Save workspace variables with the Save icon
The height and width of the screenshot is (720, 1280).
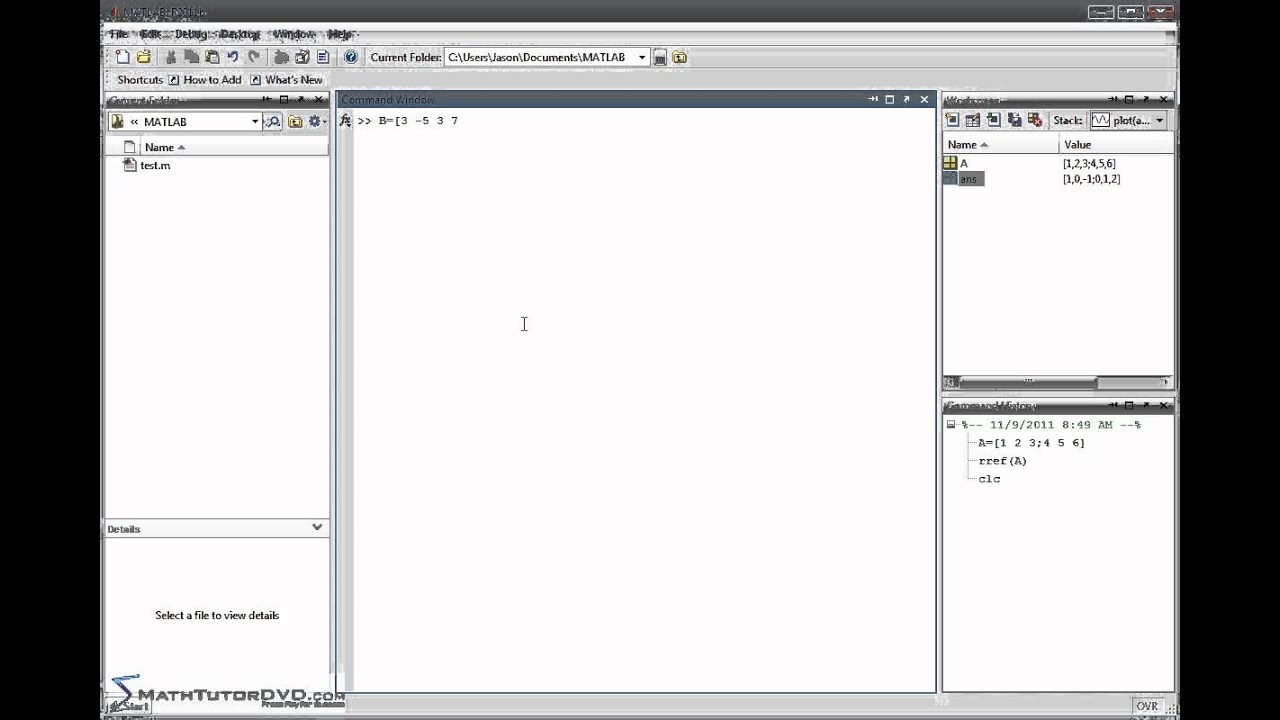[1014, 120]
